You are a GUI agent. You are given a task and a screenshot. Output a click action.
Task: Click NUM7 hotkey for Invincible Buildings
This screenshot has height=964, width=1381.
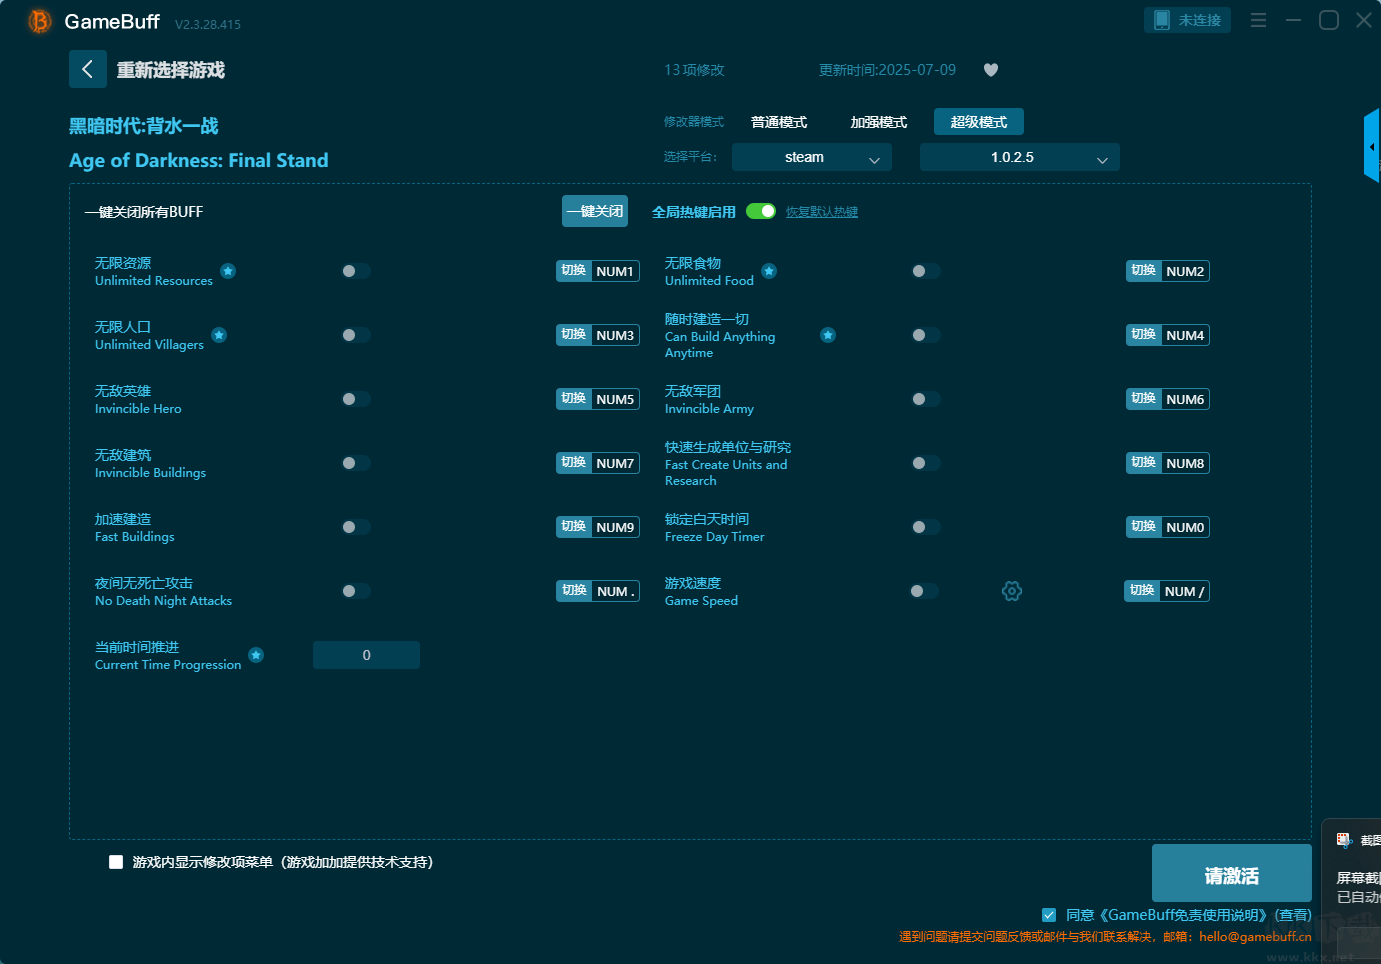click(598, 463)
